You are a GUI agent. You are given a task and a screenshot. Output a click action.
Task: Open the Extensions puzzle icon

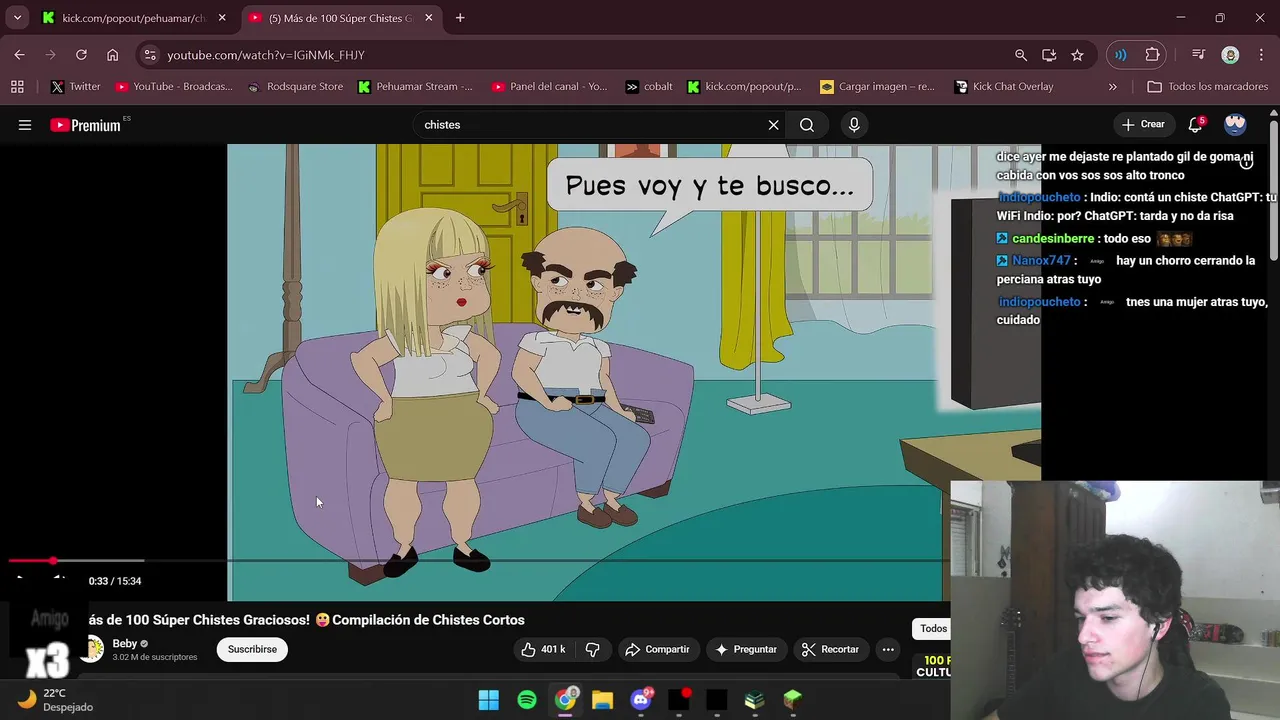pos(1152,55)
